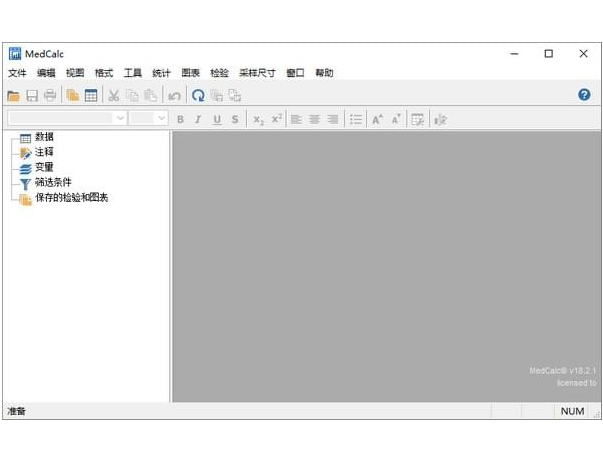Click the Paste clipboard icon
Image resolution: width=603 pixels, height=461 pixels.
[x=150, y=95]
